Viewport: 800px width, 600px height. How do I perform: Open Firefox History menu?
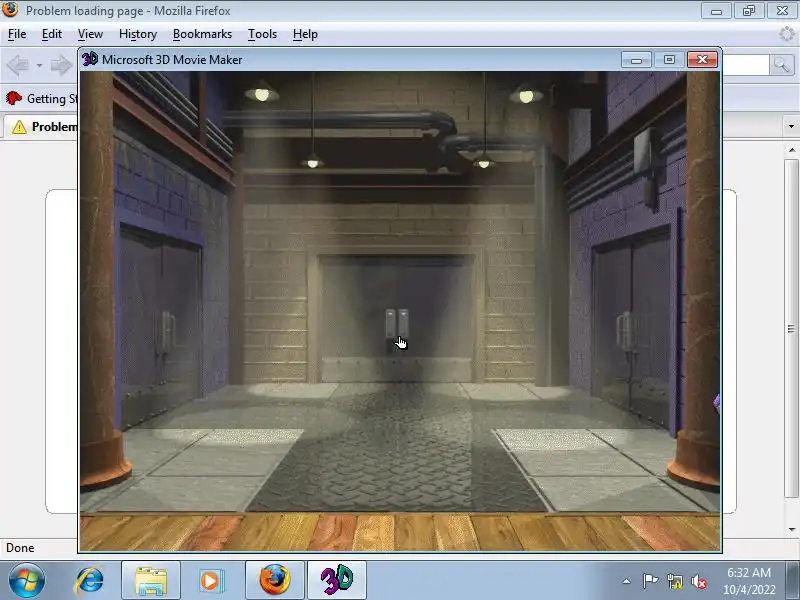point(138,34)
